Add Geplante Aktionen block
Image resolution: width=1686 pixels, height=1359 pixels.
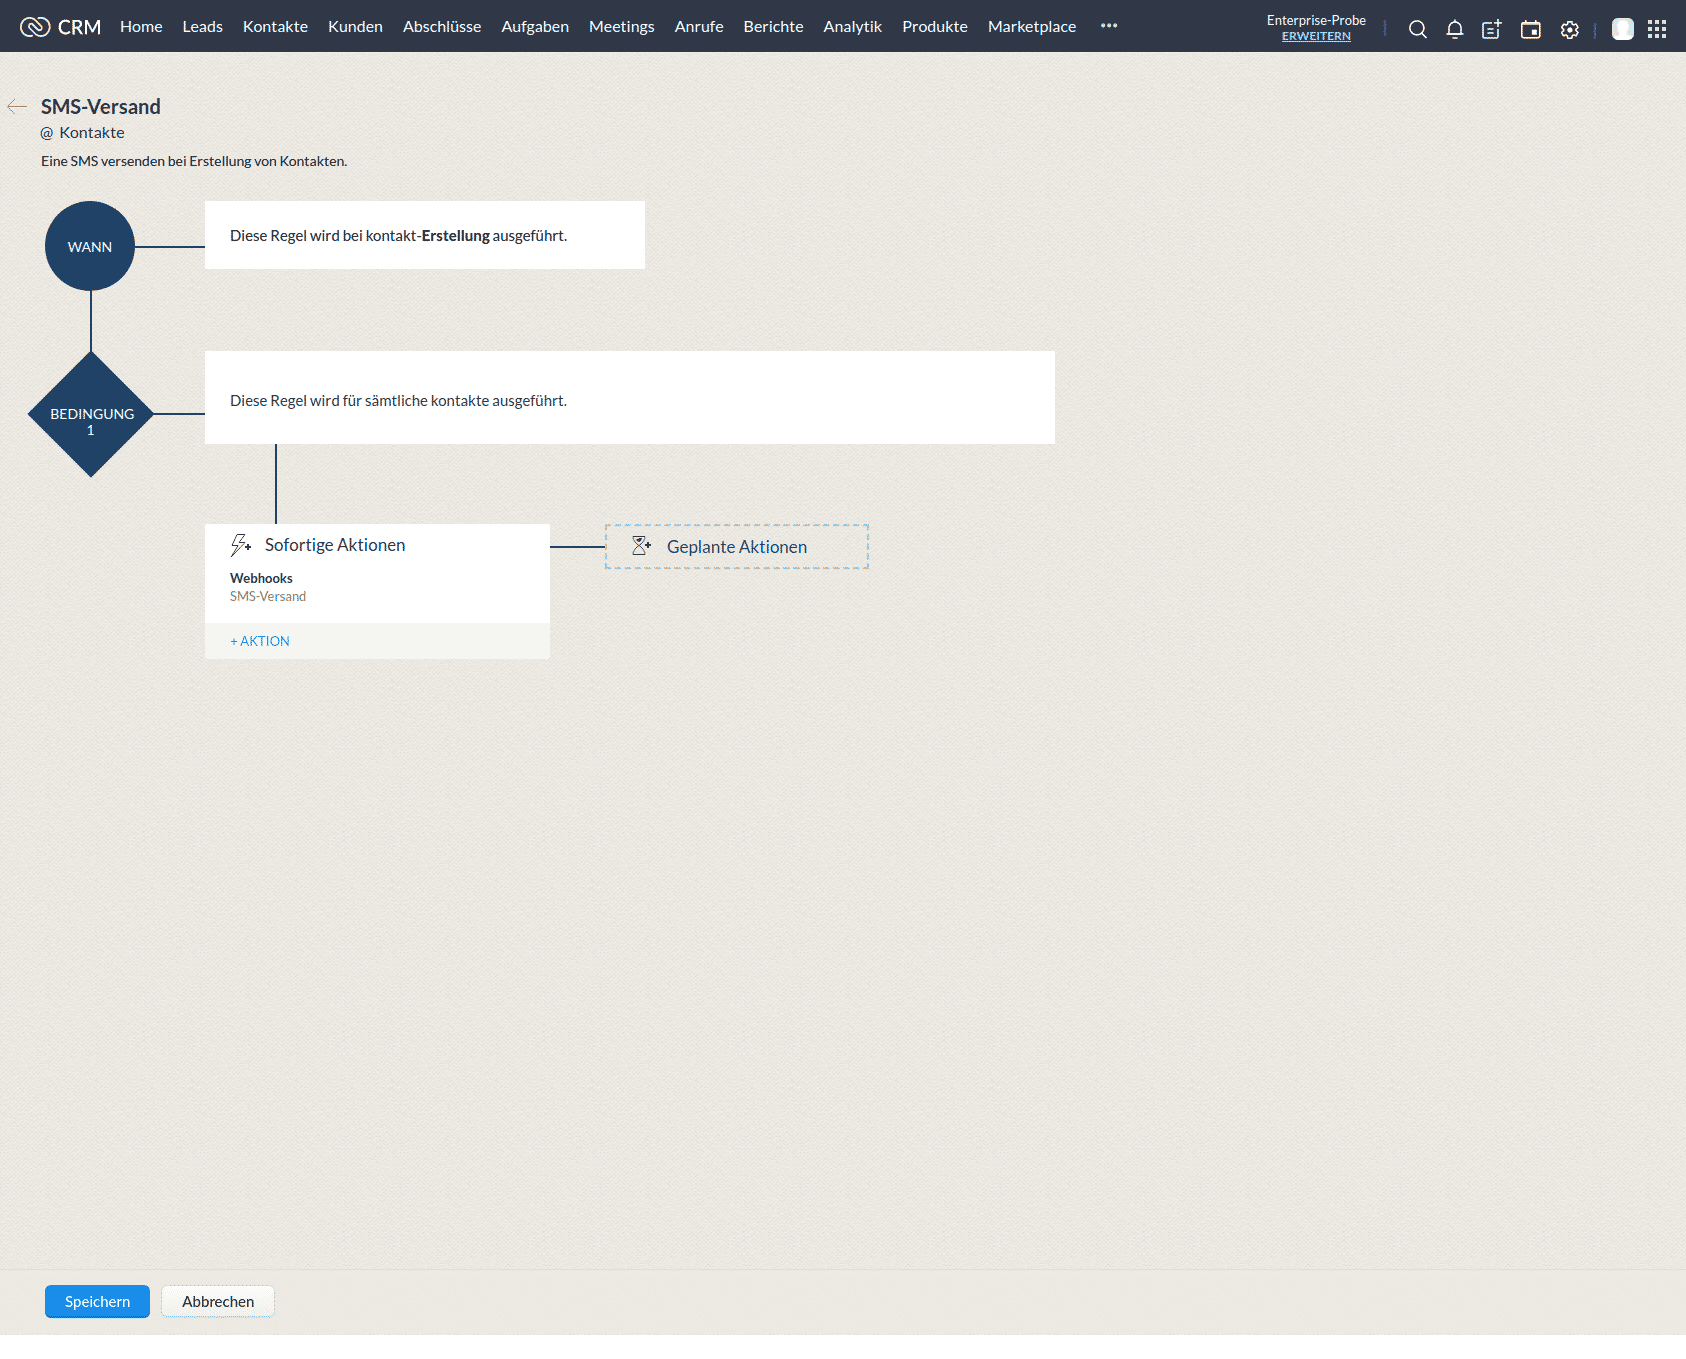coord(736,547)
